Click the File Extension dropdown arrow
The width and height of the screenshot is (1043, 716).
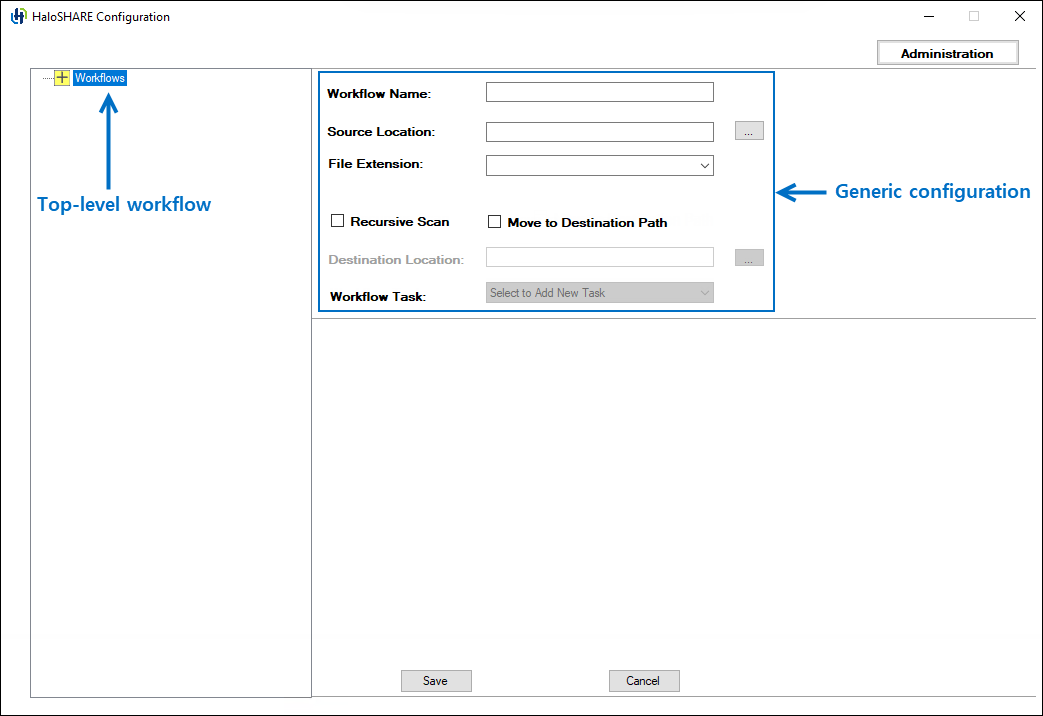click(x=705, y=164)
